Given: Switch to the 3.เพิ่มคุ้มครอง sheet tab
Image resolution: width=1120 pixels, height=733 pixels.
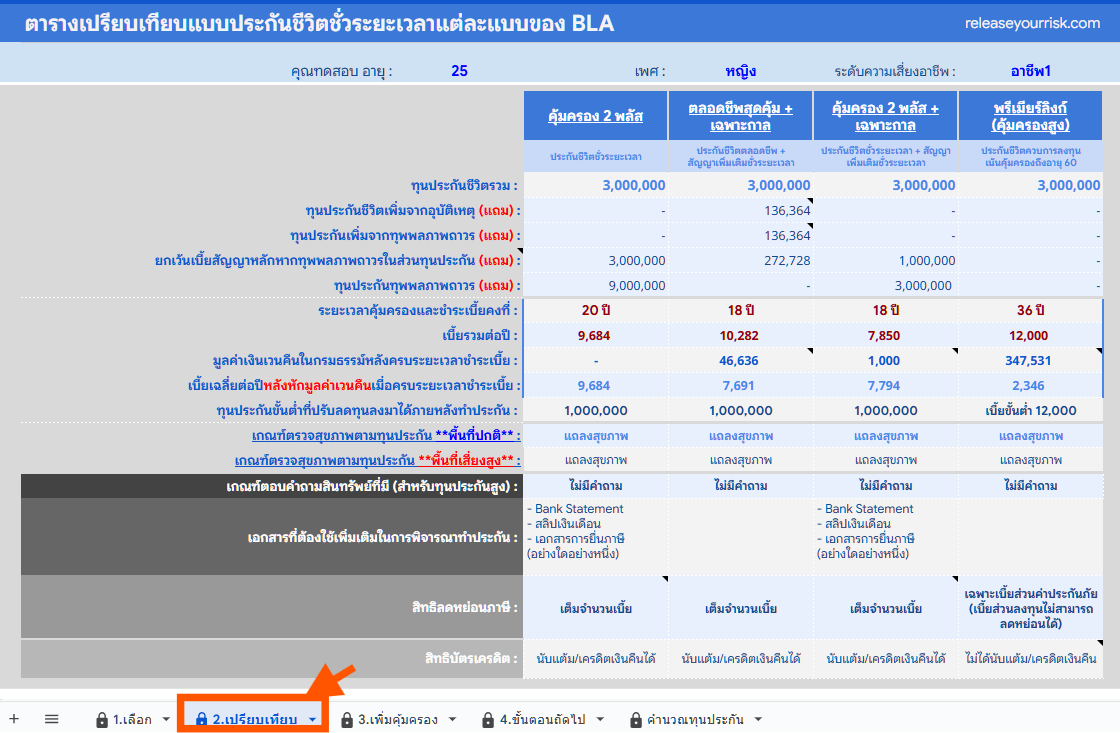Looking at the screenshot, I should click(x=397, y=720).
